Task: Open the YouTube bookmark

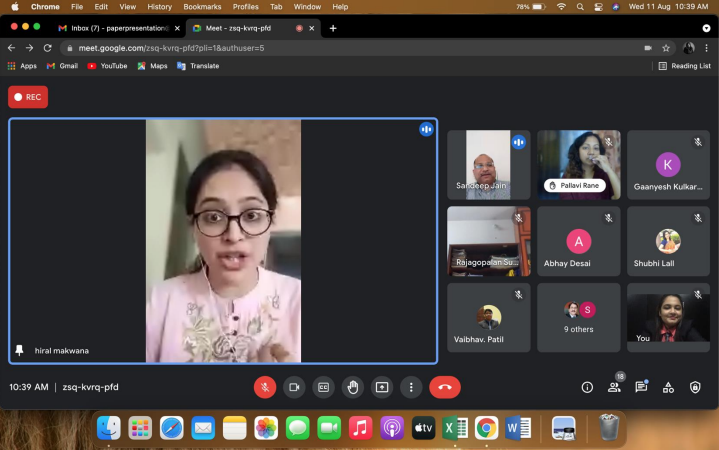Action: (x=107, y=66)
